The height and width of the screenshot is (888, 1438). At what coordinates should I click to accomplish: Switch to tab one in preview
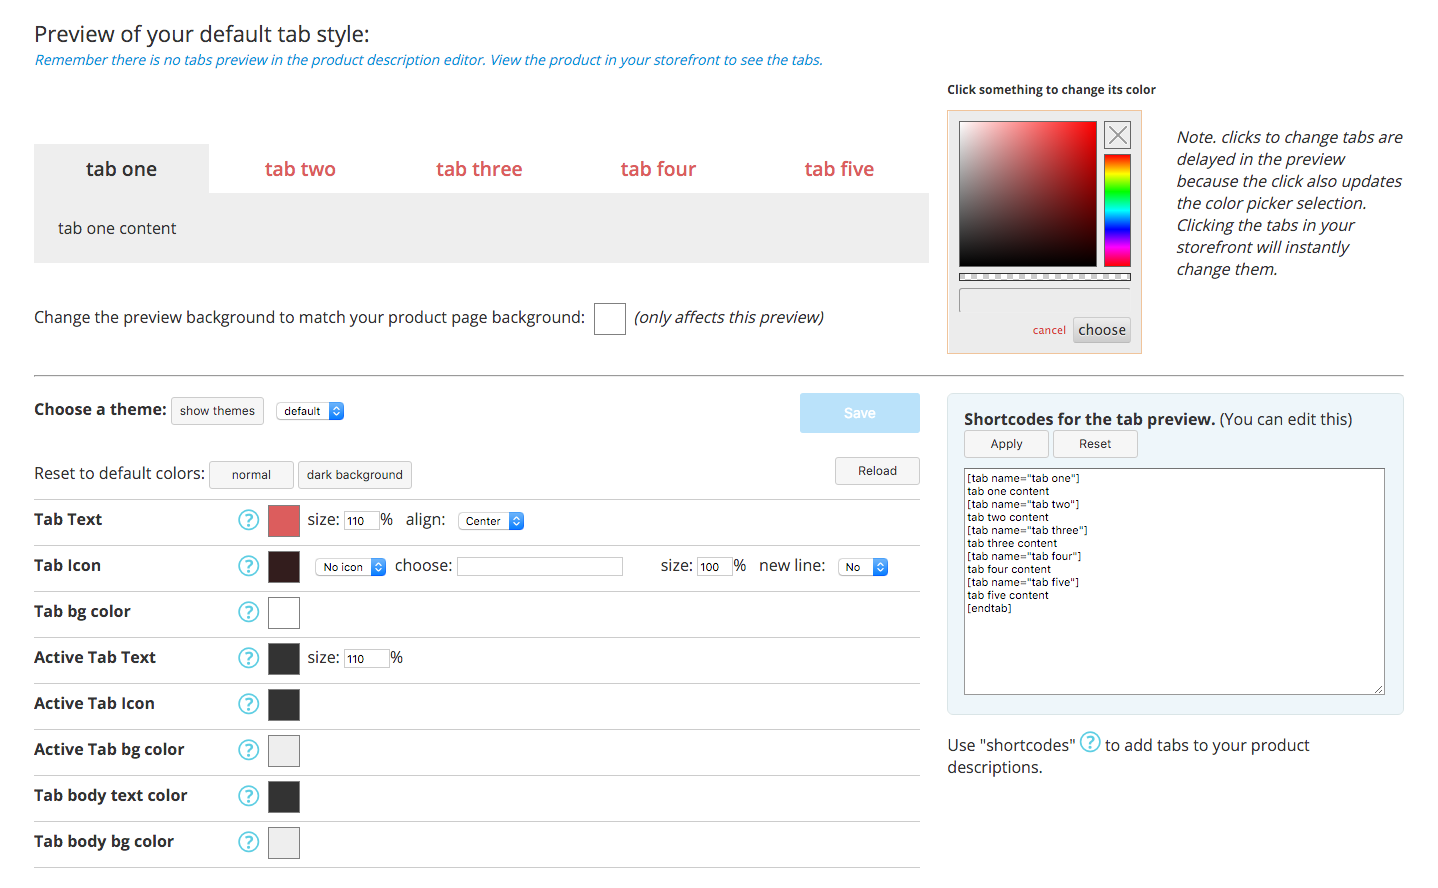[121, 169]
